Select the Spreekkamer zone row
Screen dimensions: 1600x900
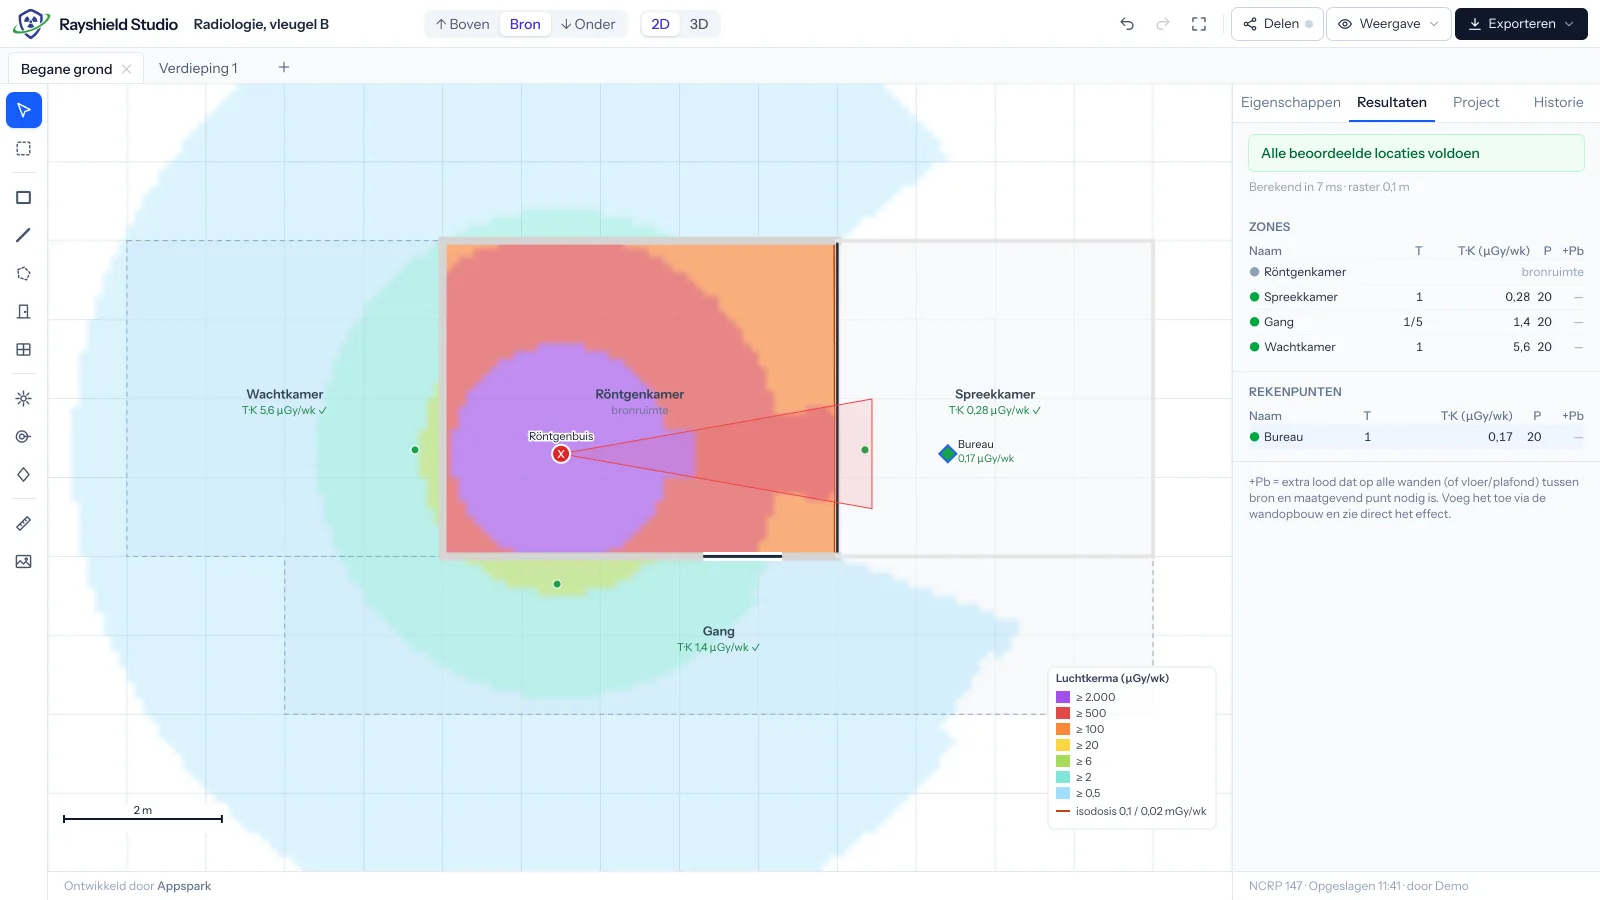(1416, 297)
